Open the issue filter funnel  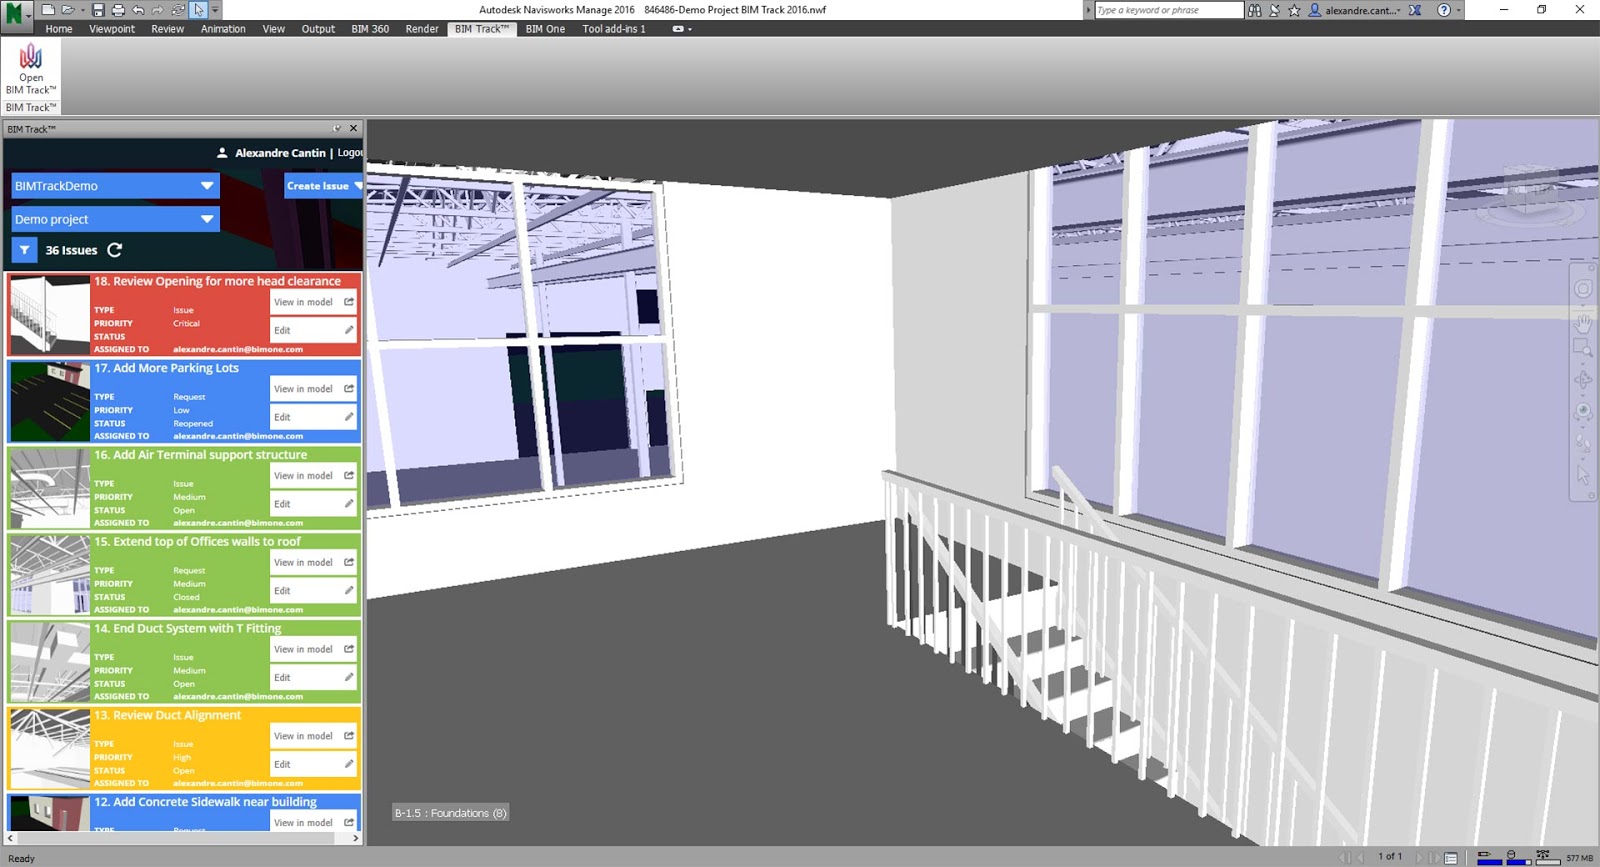coord(25,250)
